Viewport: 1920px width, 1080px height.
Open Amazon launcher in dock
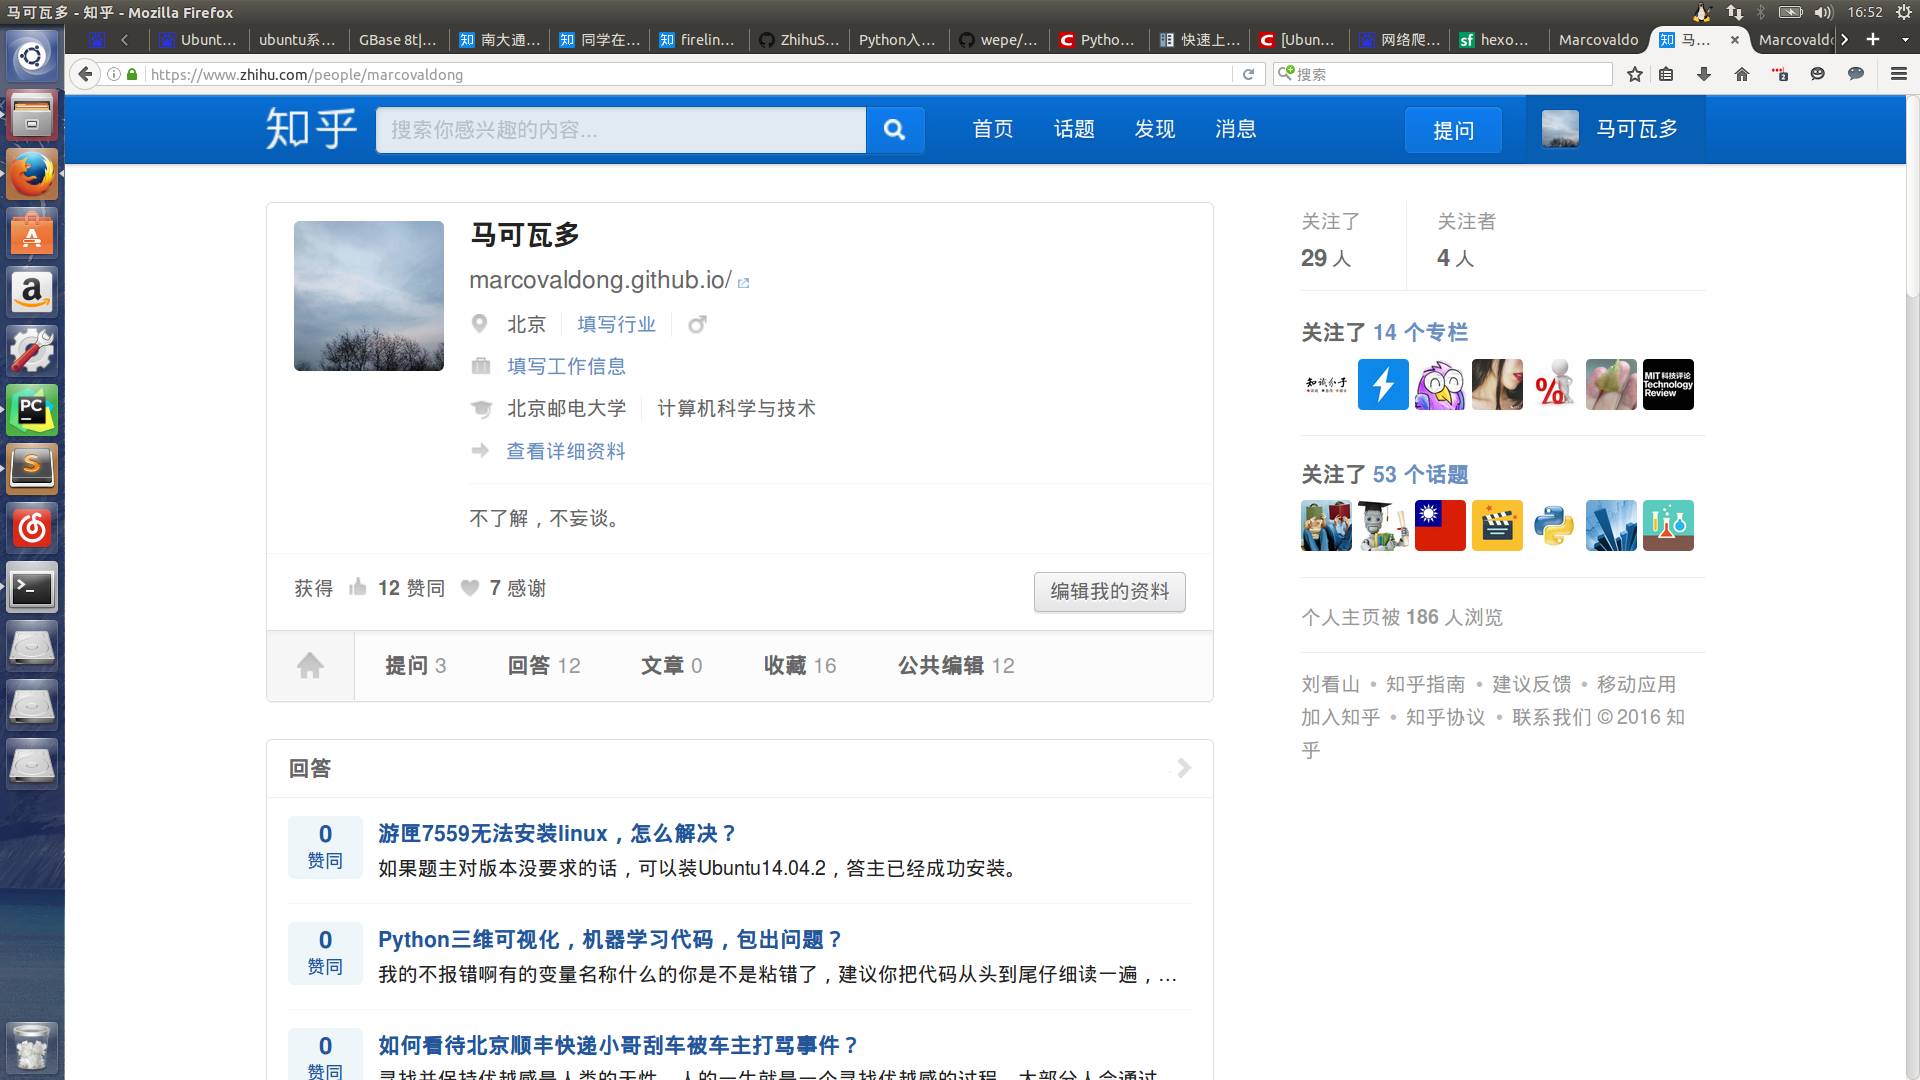(32, 292)
